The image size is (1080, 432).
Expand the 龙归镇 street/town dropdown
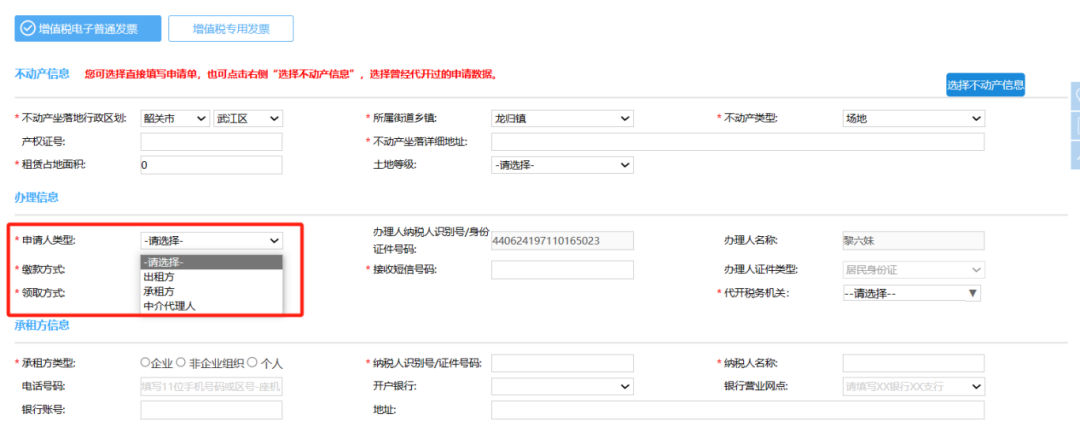[562, 119]
